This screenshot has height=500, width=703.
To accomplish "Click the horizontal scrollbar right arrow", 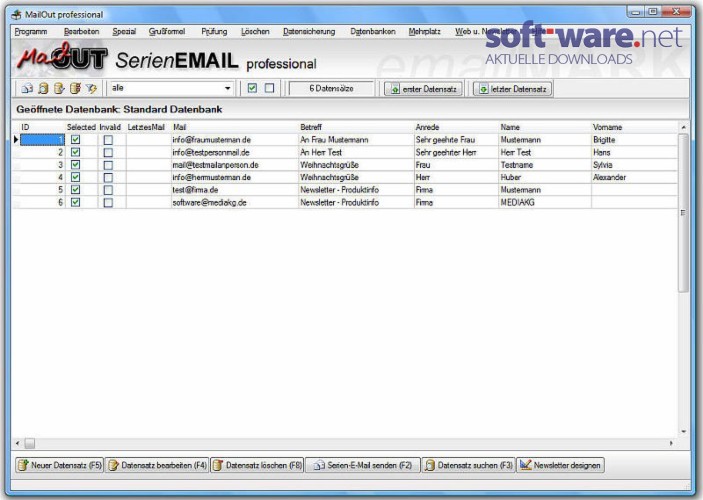I will 671,443.
